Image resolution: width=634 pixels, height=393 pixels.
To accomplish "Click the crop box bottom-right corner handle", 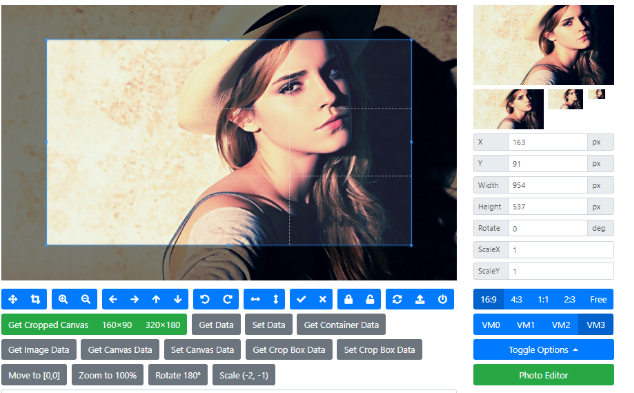I will click(x=411, y=245).
